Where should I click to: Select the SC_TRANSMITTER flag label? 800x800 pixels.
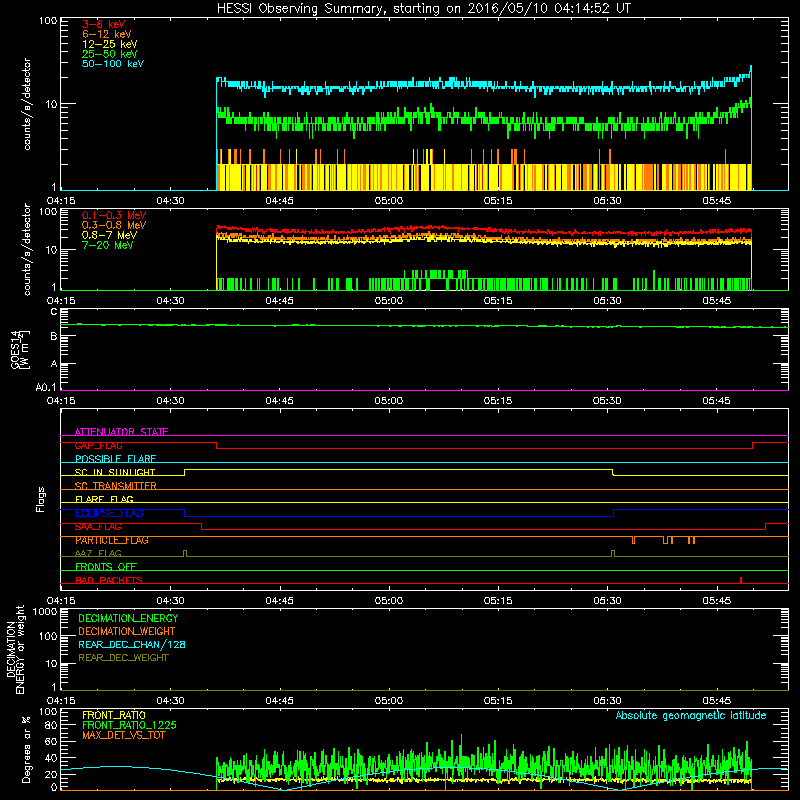click(115, 486)
